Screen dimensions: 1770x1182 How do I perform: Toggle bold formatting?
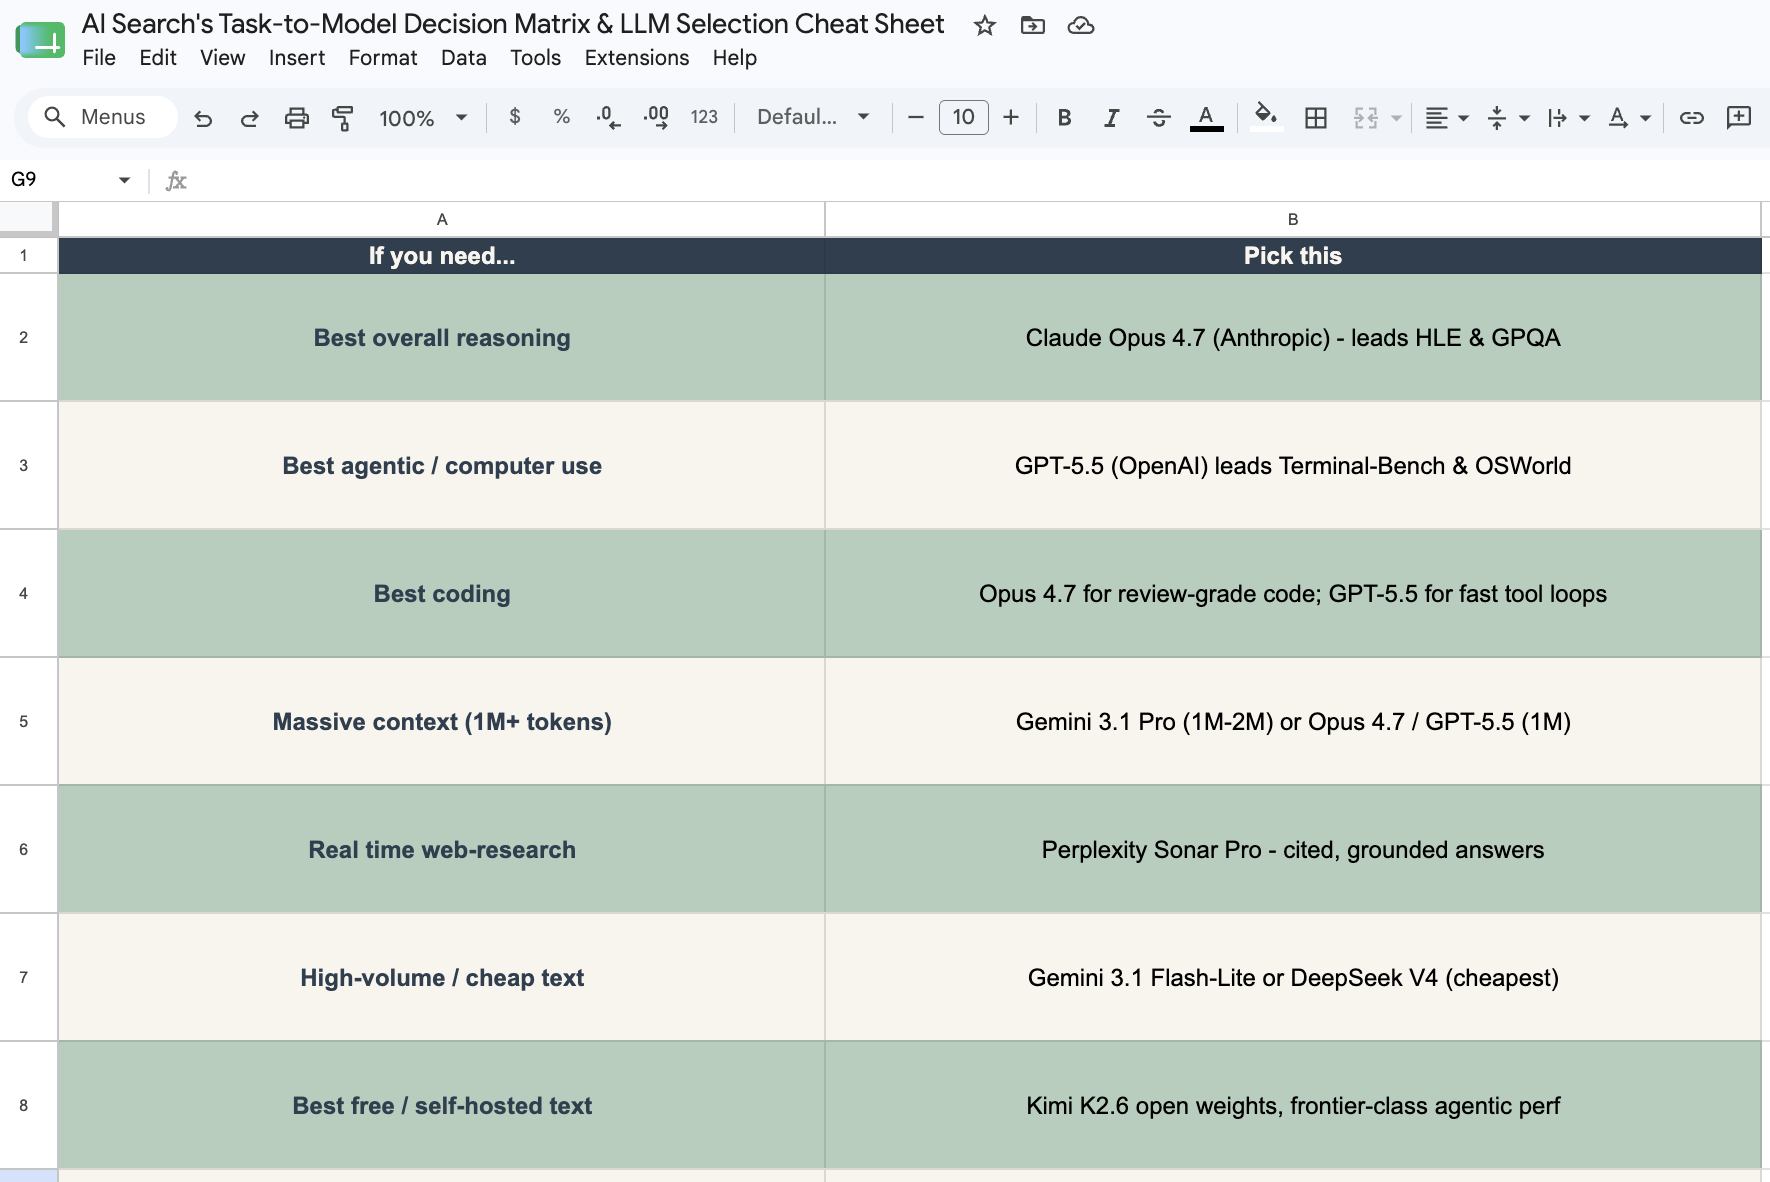click(x=1065, y=117)
